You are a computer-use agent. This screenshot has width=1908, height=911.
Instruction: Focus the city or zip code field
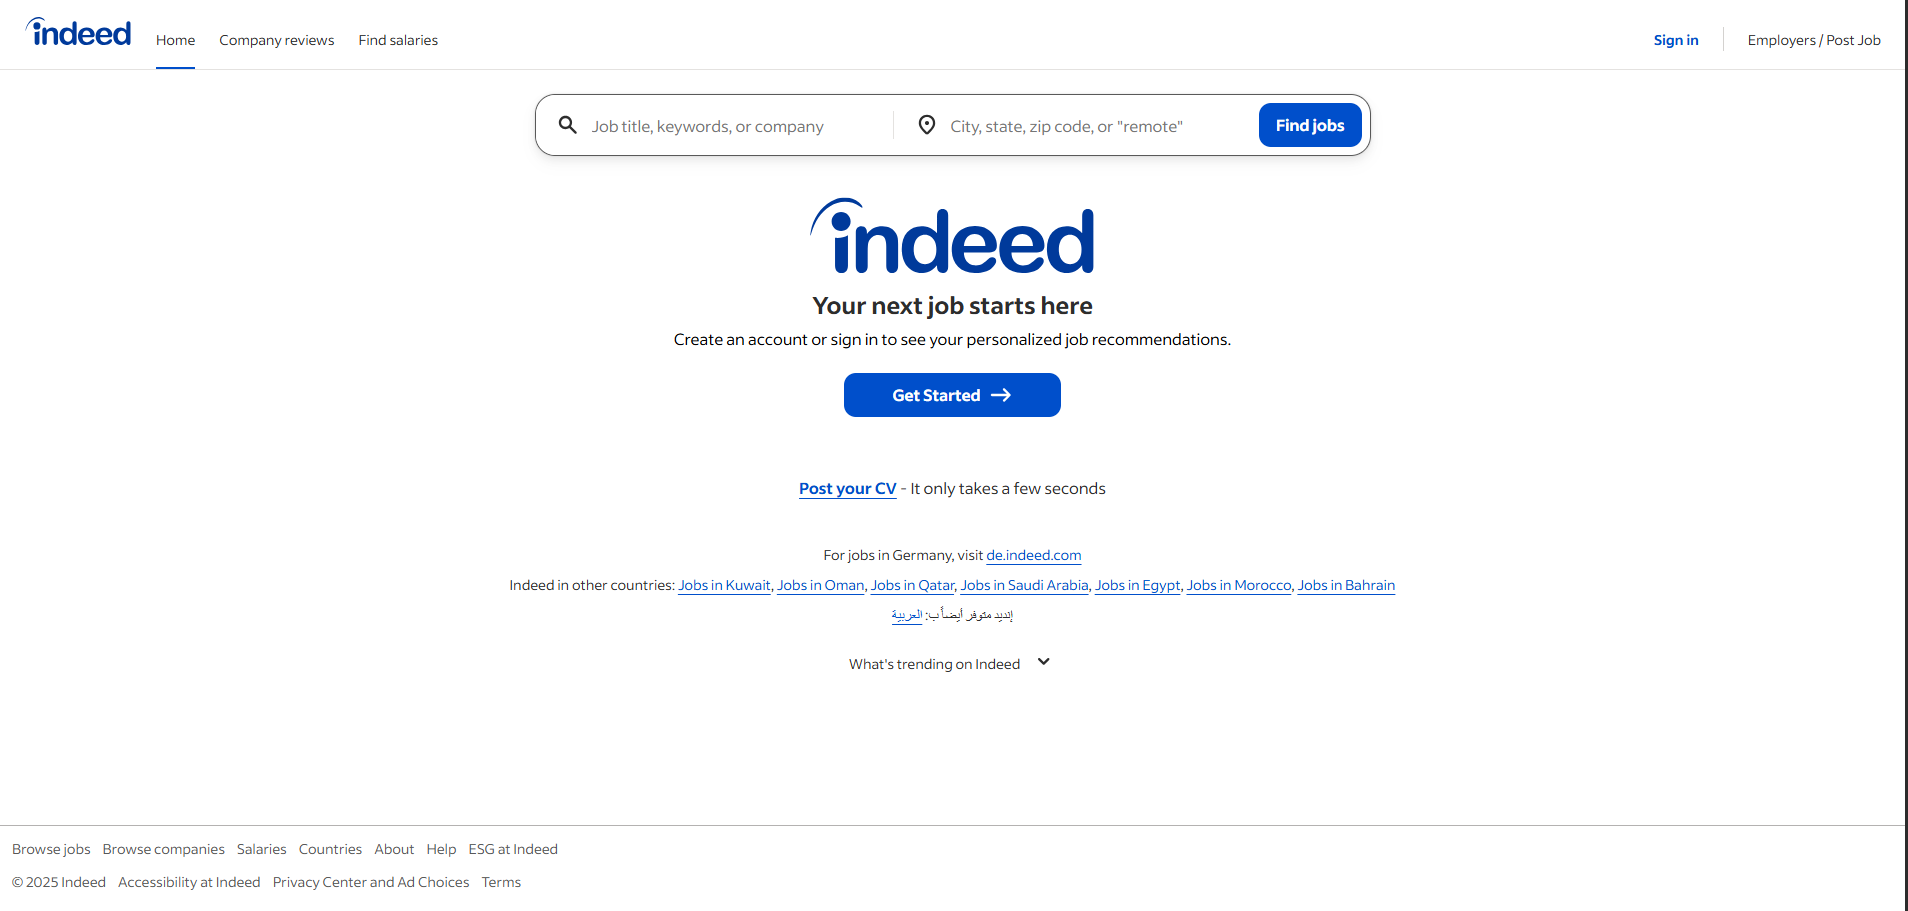[x=1095, y=126]
